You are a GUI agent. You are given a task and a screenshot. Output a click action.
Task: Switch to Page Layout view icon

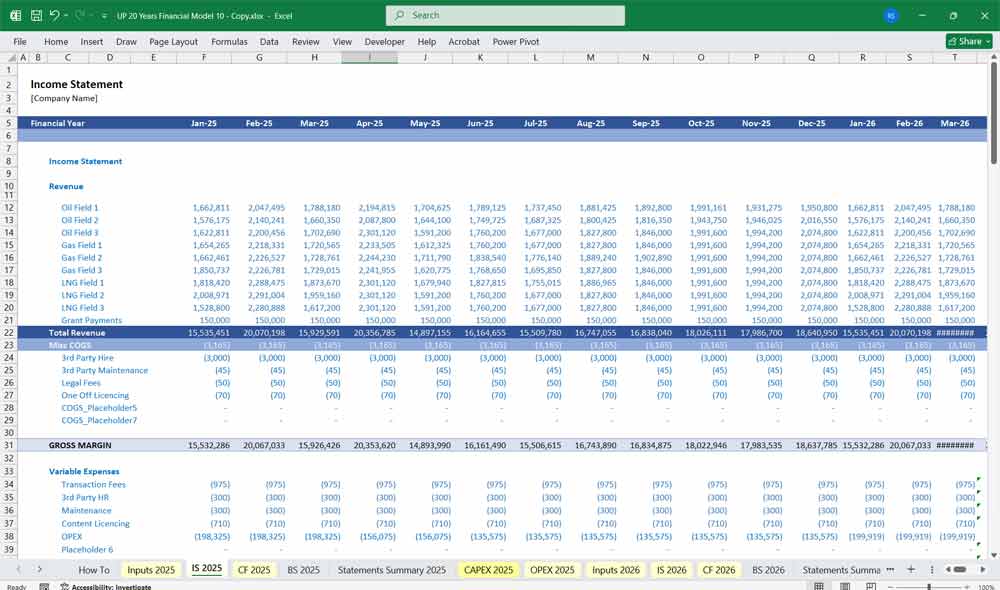[x=845, y=585]
